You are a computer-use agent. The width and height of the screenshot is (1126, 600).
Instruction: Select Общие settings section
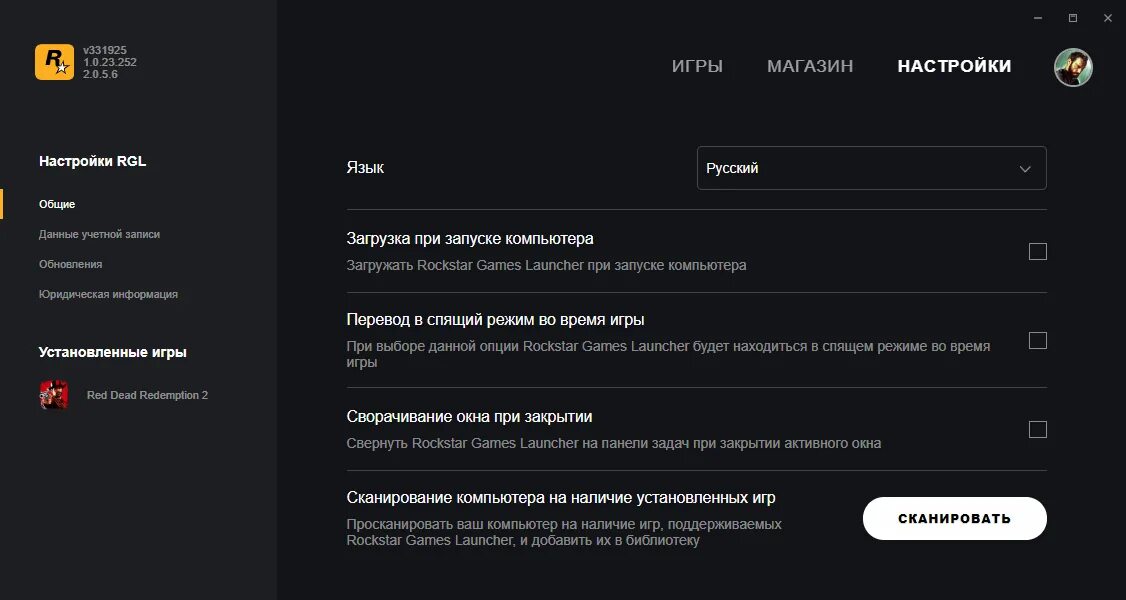57,204
